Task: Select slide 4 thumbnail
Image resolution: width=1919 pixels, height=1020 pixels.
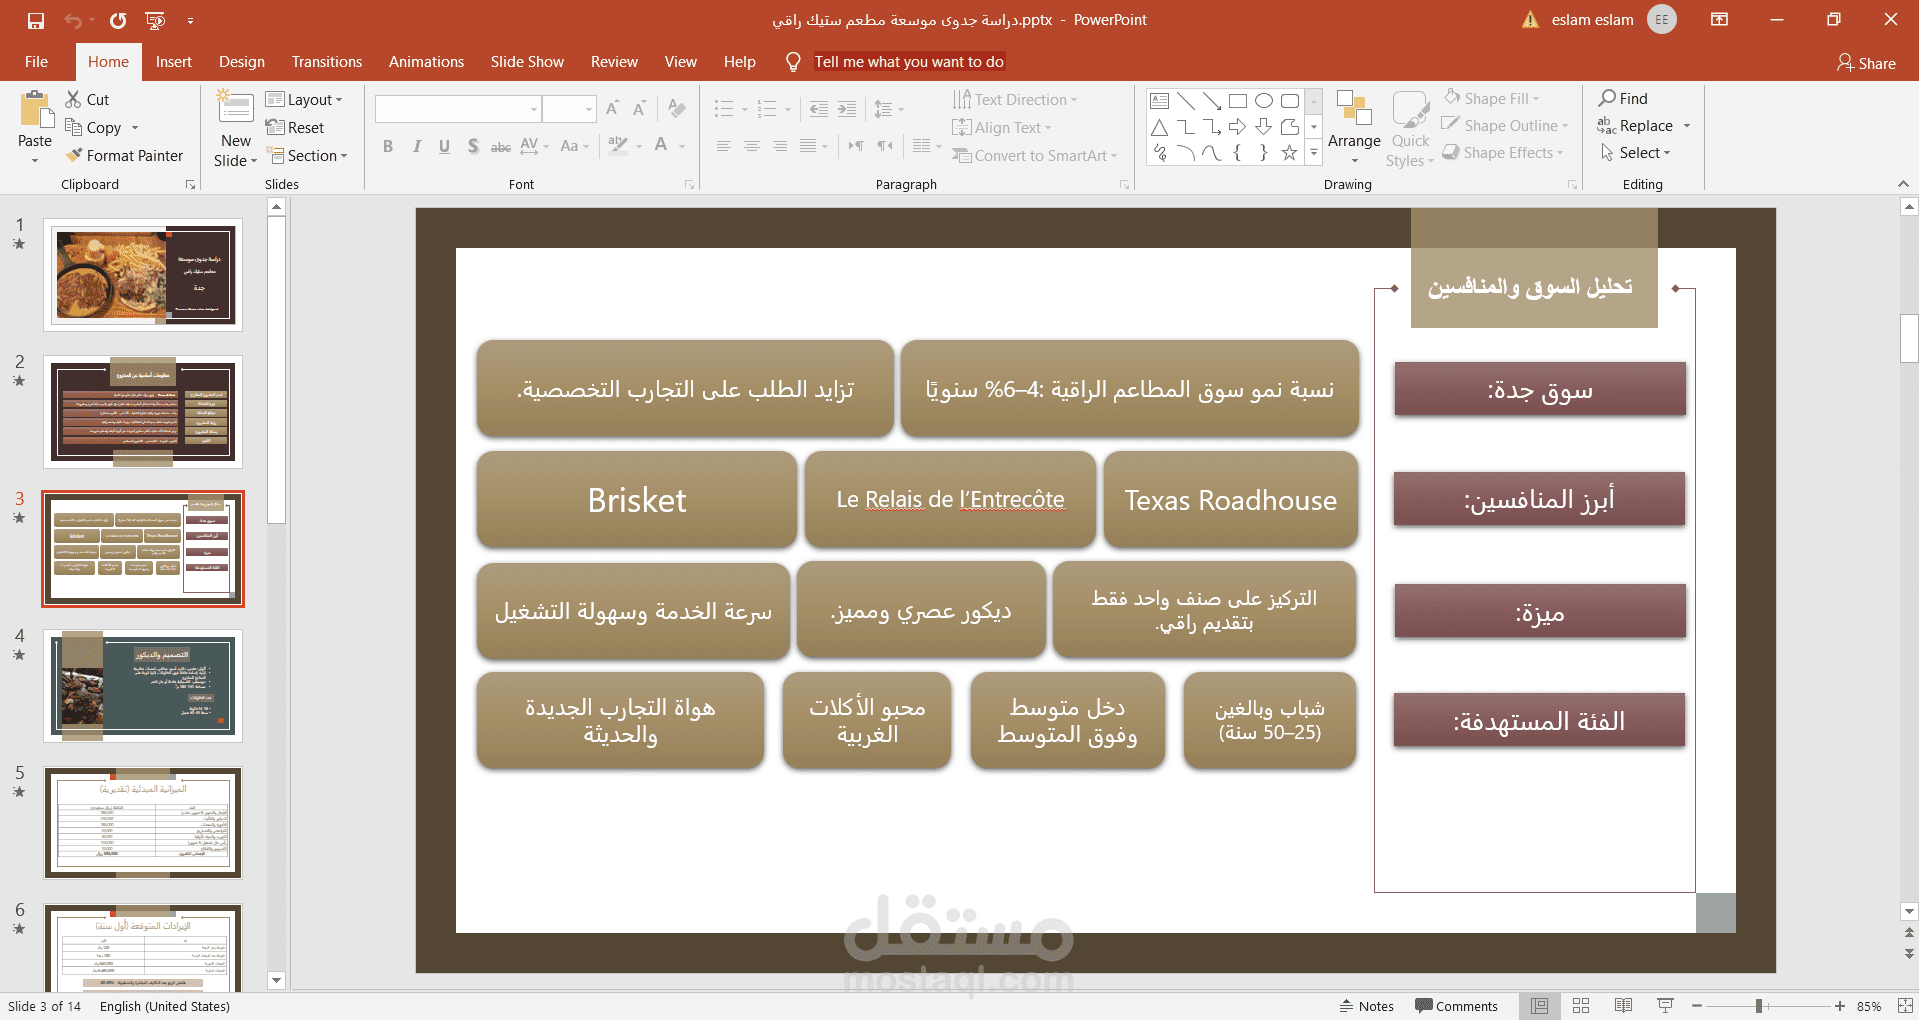Action: click(143, 686)
